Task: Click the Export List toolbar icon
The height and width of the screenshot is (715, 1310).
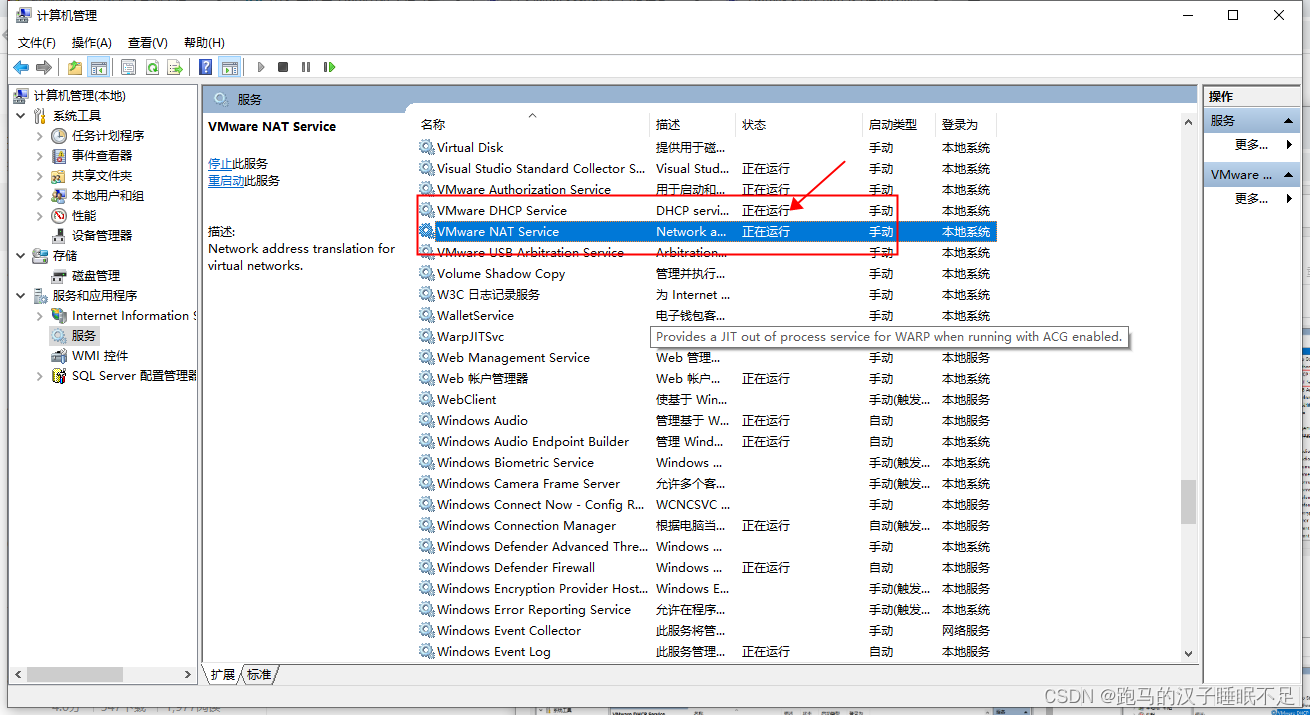Action: [x=175, y=67]
